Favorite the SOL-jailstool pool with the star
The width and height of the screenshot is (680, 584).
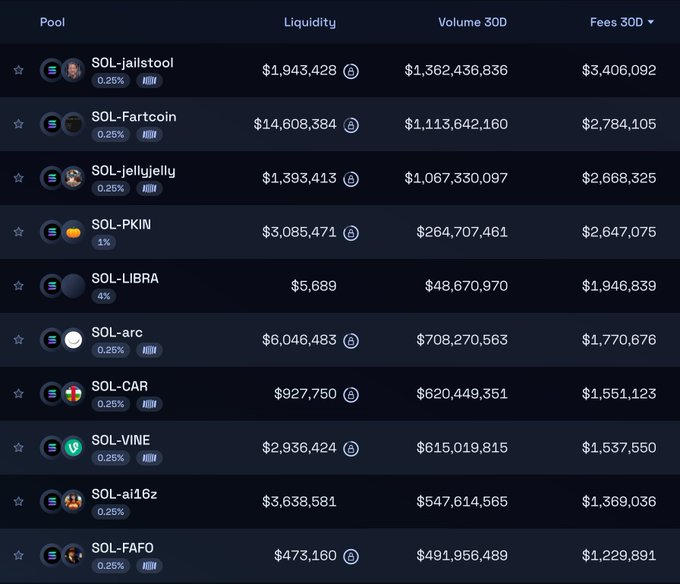pyautogui.click(x=18, y=70)
